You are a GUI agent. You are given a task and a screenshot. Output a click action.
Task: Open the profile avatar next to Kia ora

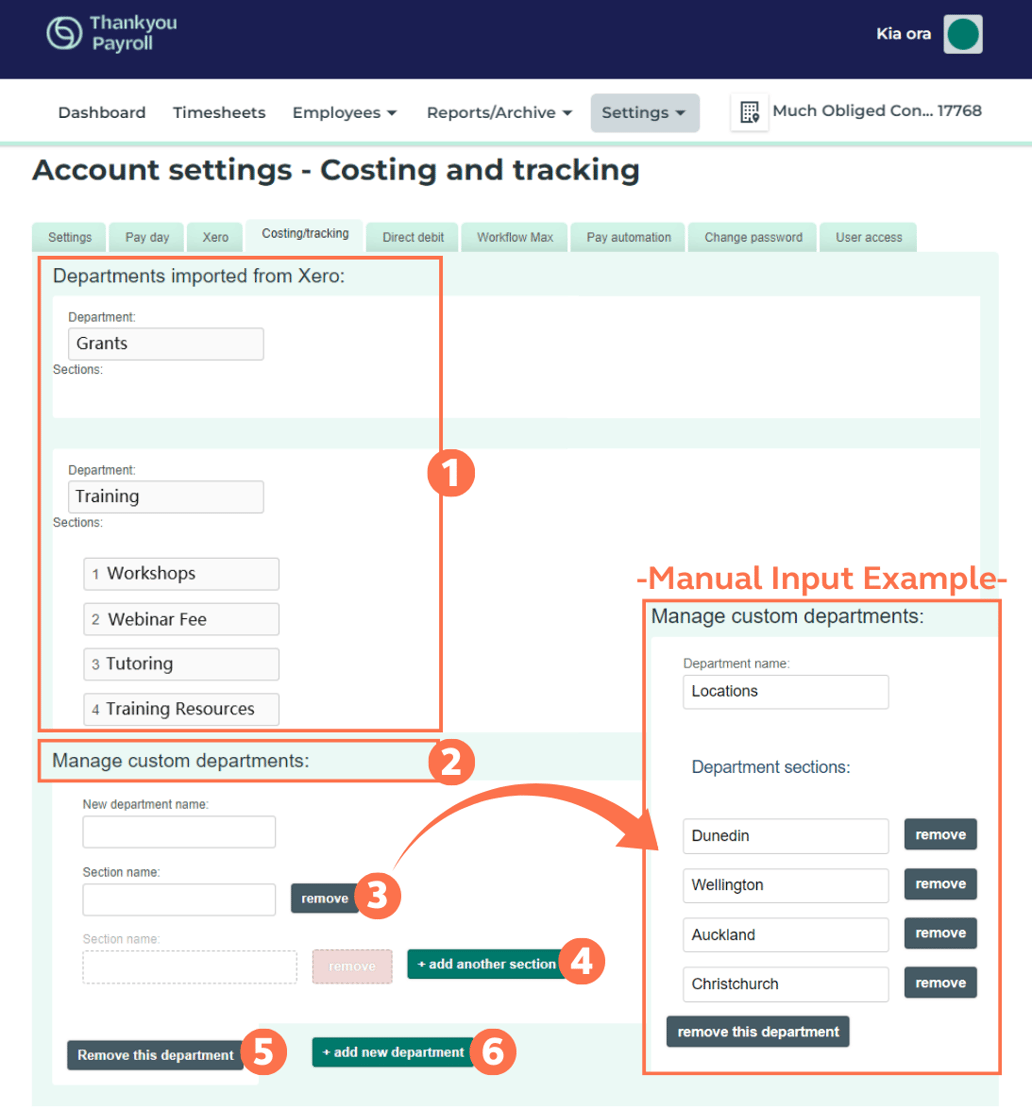coord(961,33)
